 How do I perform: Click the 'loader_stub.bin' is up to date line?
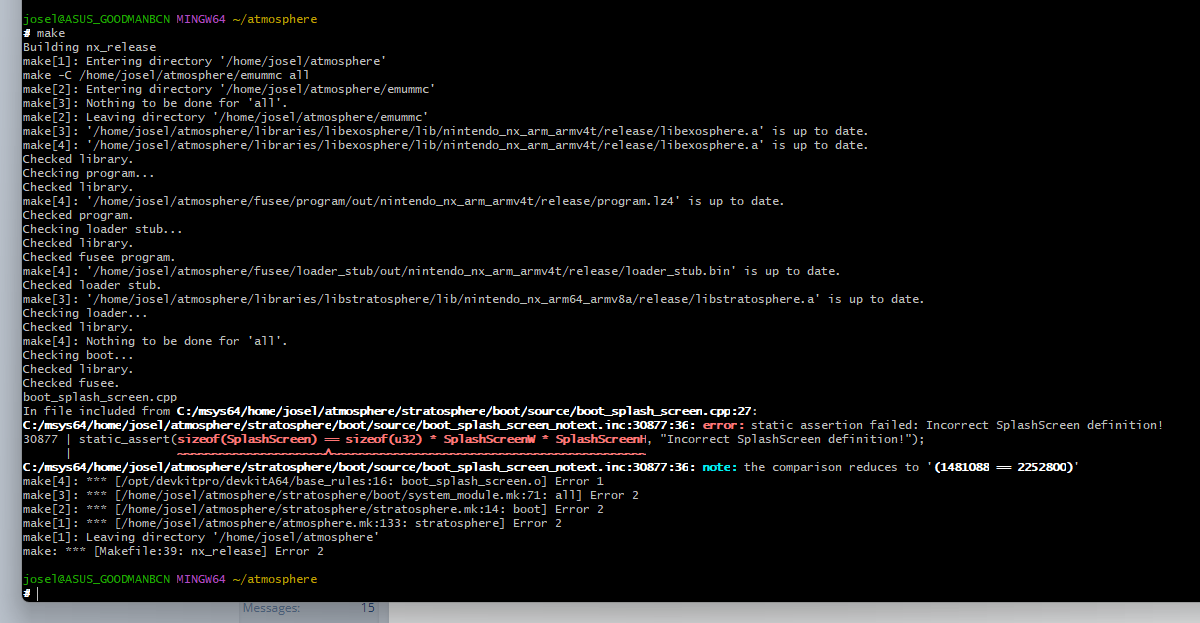click(431, 271)
